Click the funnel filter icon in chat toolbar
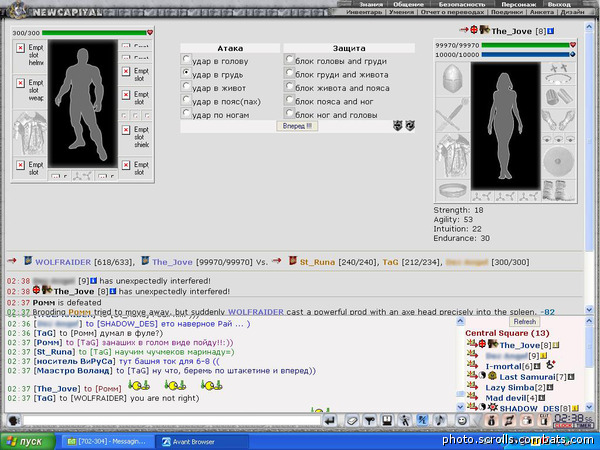Image resolution: width=600 pixels, height=450 pixels. (369, 421)
